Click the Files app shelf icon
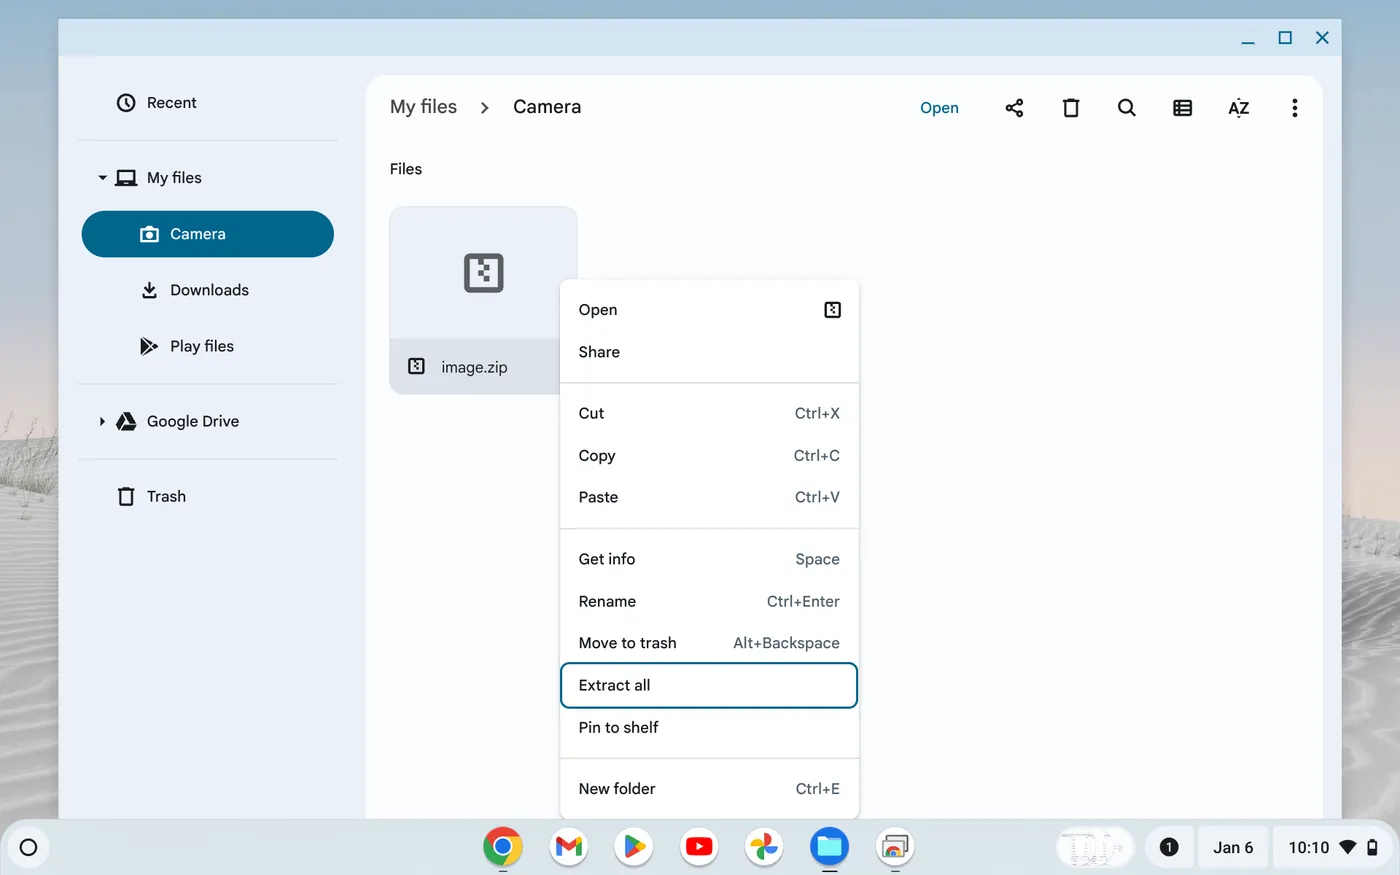 coord(829,847)
